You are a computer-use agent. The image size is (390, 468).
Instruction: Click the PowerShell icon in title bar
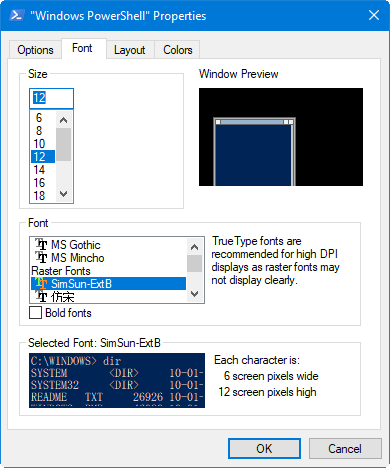click(x=16, y=15)
